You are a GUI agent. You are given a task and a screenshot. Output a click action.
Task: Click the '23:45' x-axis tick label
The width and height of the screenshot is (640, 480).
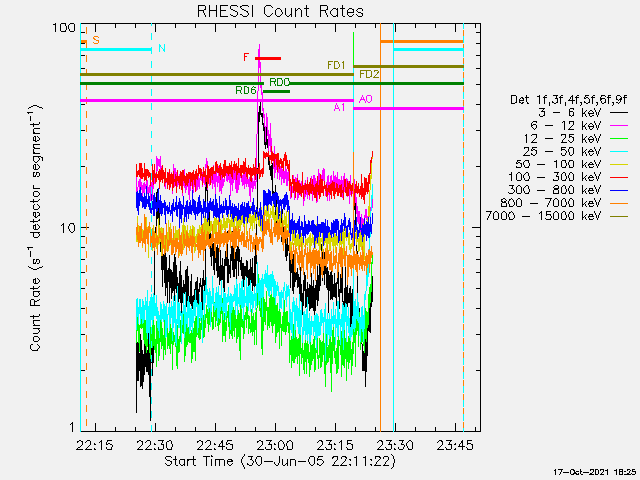[x=455, y=445]
